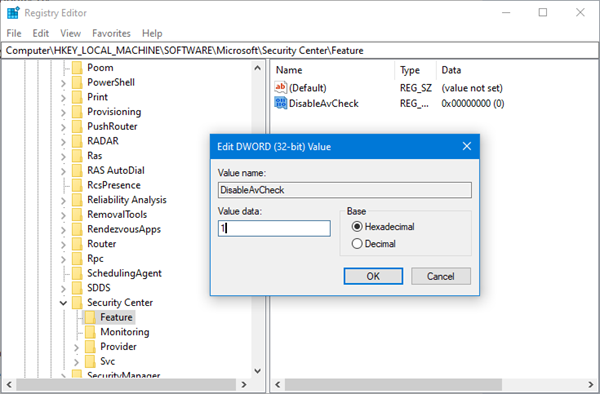Click the values pane horizontal scrollbar thumb
Viewport: 600px width, 394px height.
point(393,384)
